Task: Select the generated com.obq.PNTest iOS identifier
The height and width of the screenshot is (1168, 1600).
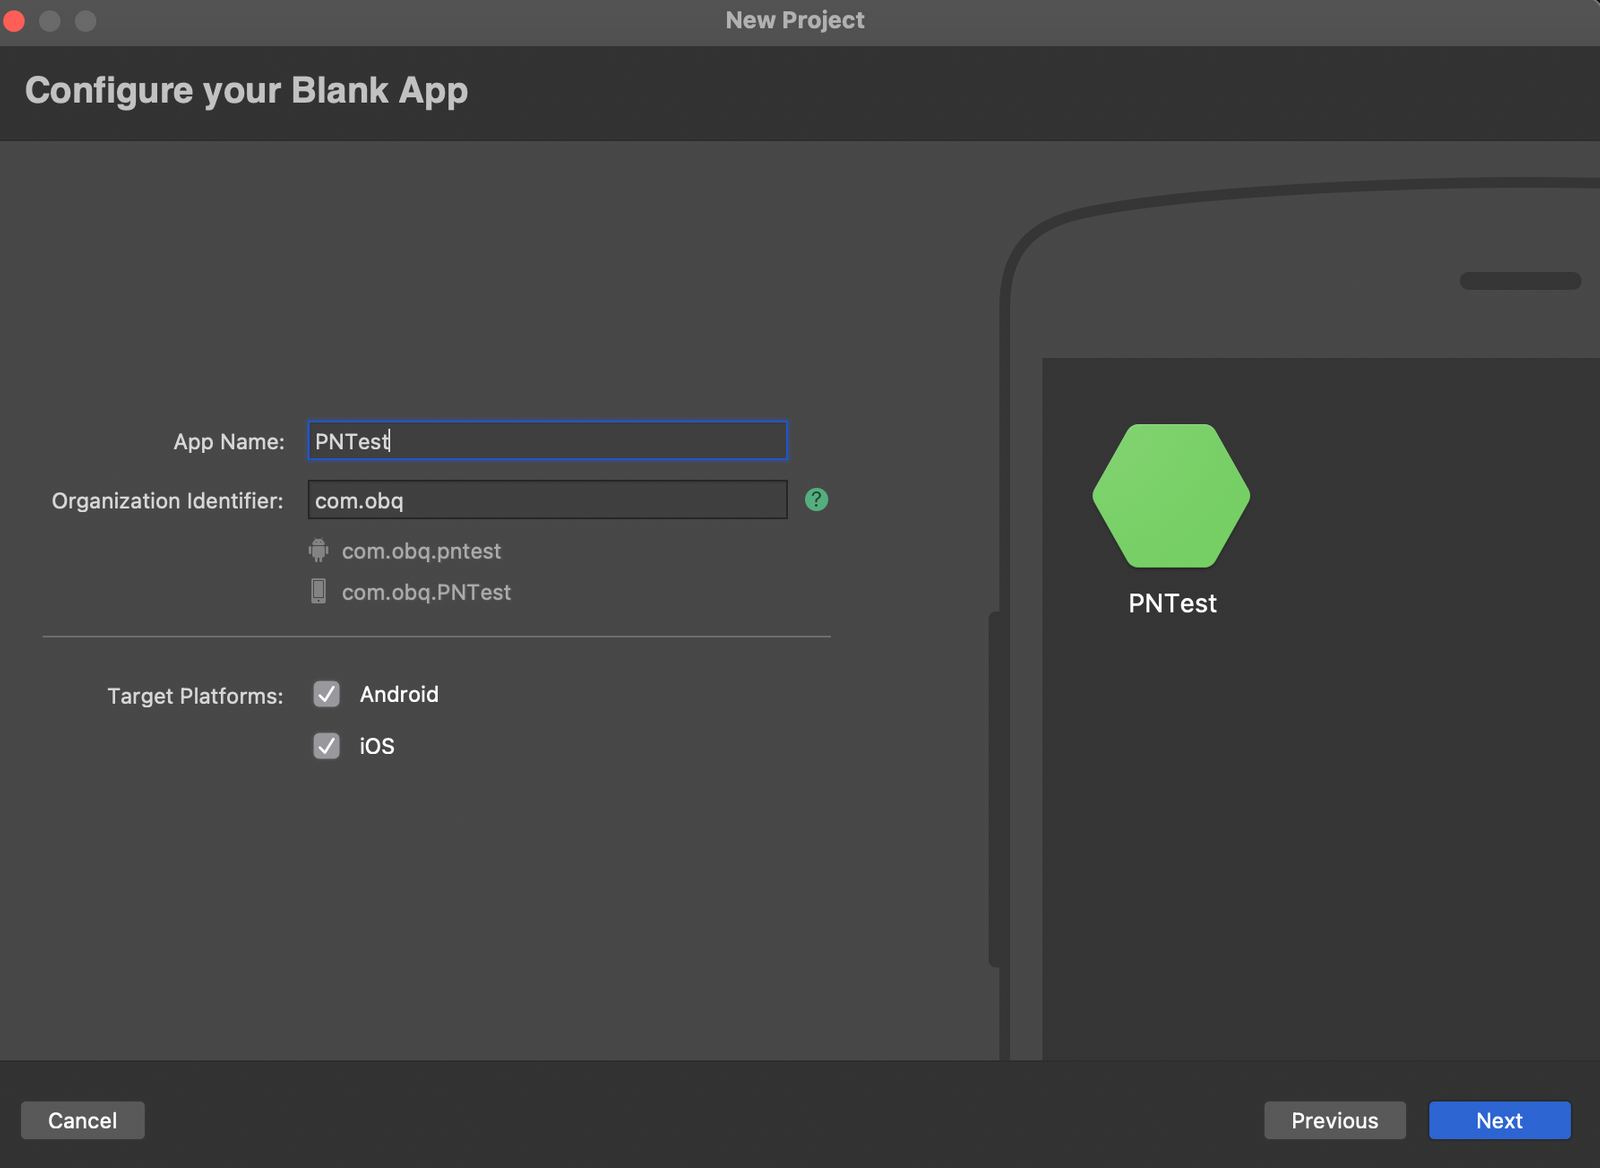Action: click(x=426, y=591)
